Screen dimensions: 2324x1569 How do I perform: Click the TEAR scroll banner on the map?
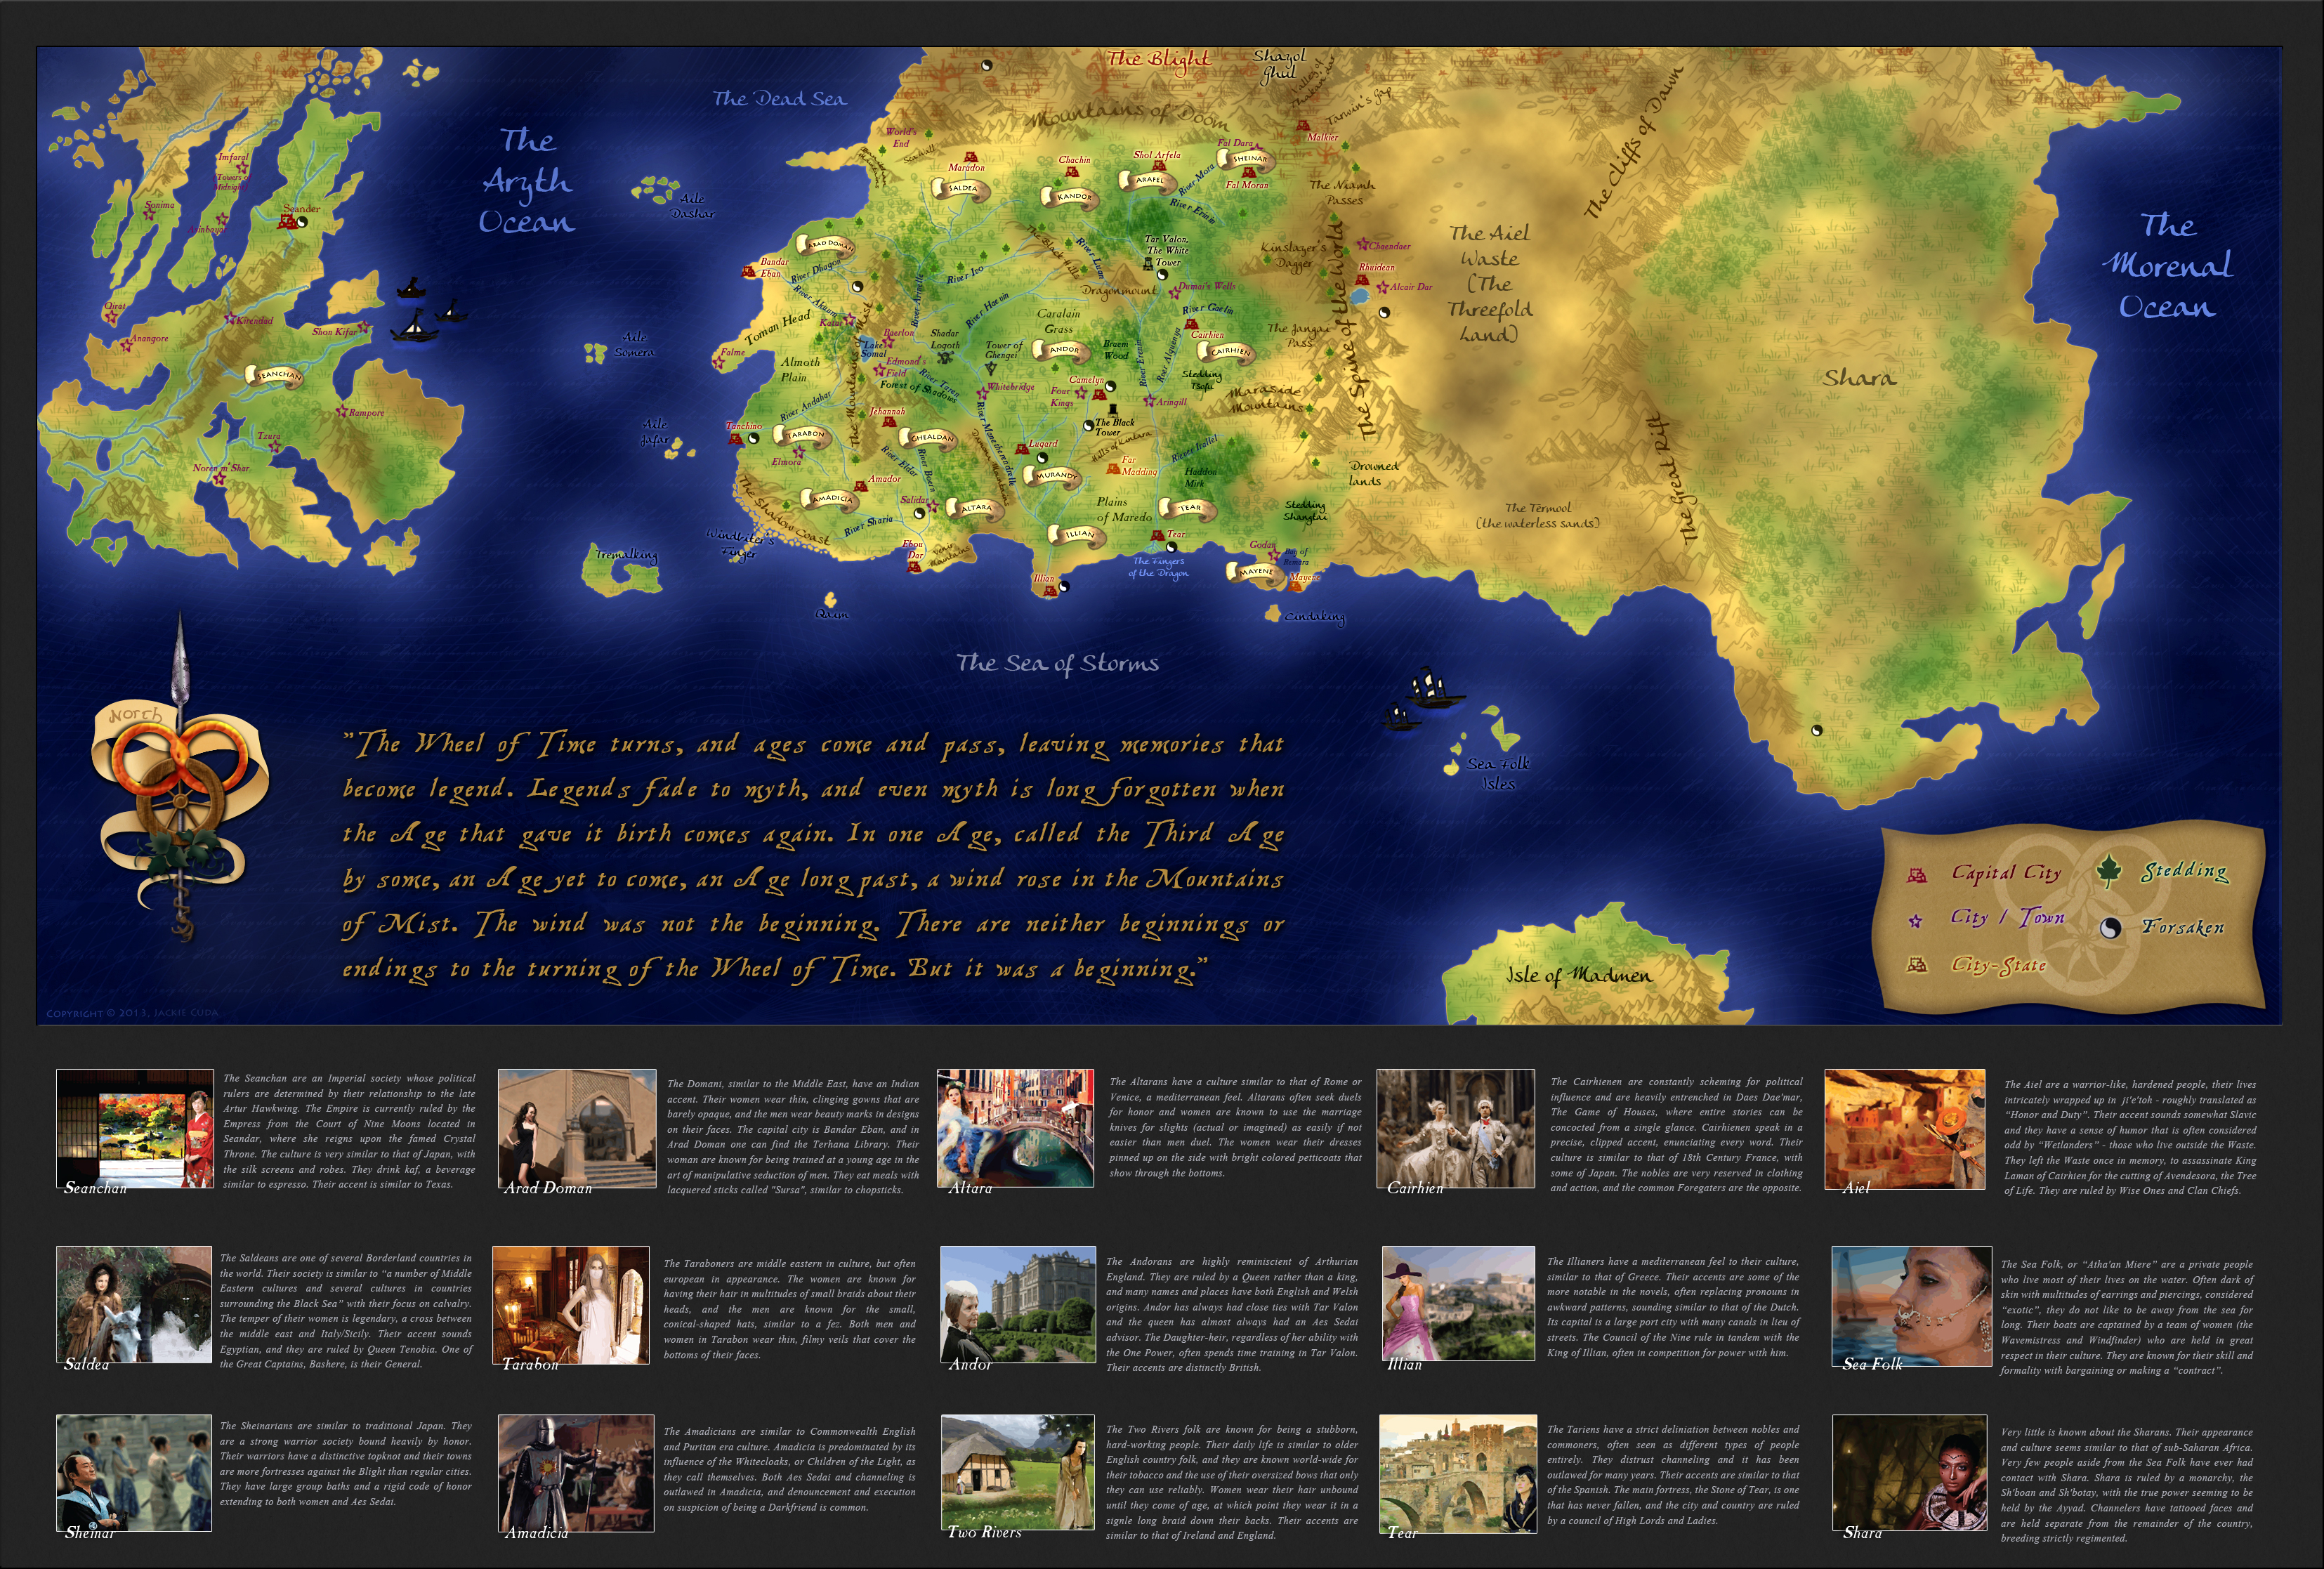(1189, 508)
